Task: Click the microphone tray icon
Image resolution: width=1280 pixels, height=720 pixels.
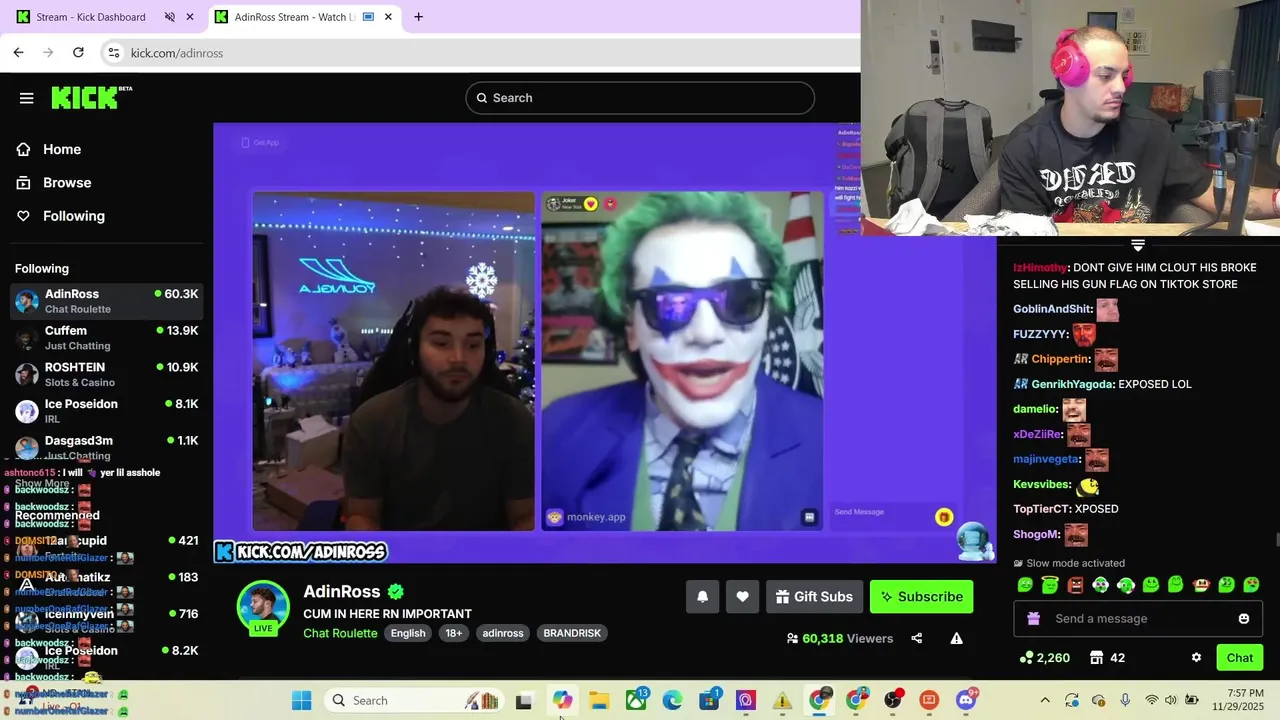Action: coord(1125,701)
